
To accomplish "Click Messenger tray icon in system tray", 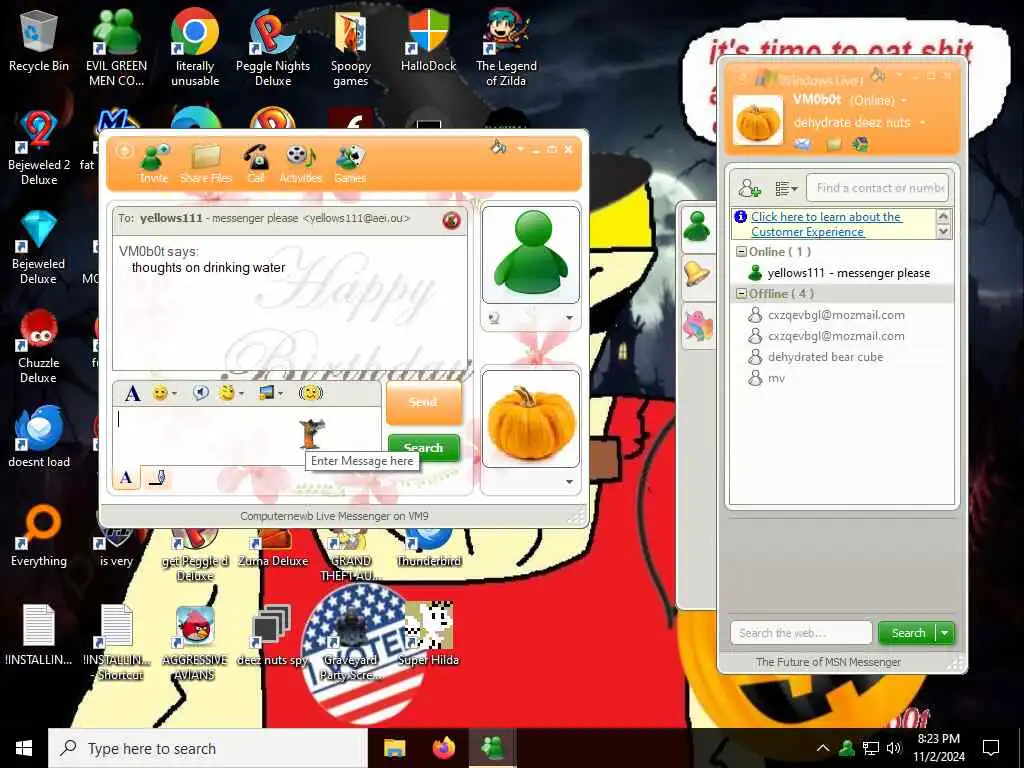I will [847, 747].
